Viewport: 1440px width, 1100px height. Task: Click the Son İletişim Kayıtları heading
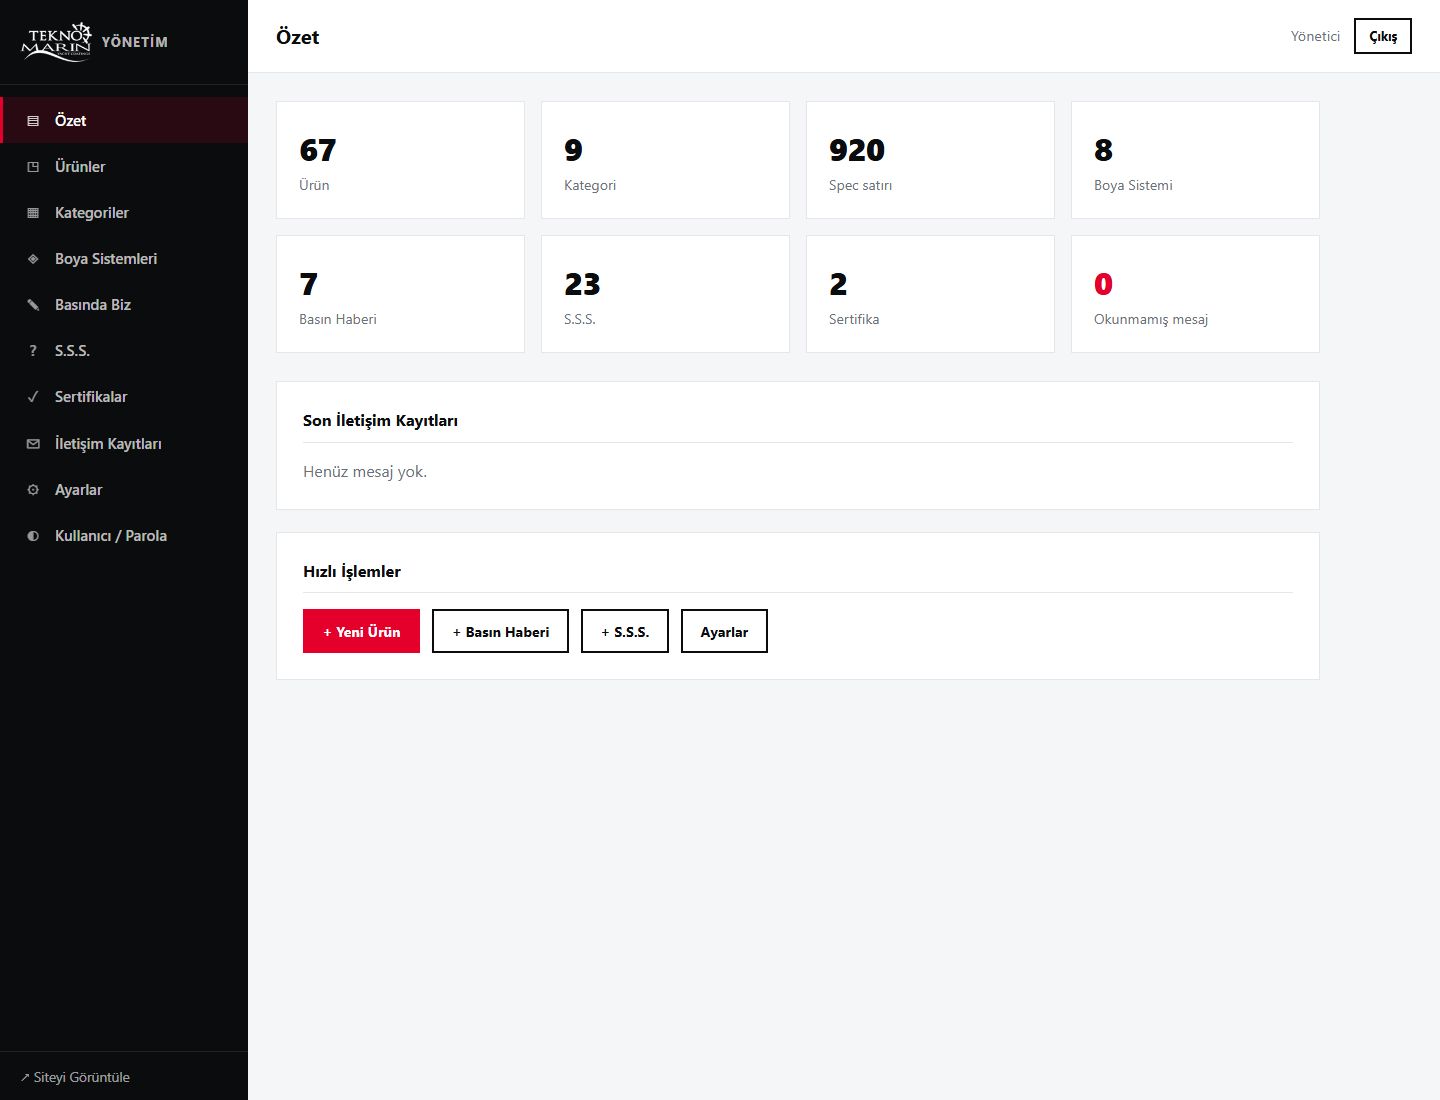(380, 421)
